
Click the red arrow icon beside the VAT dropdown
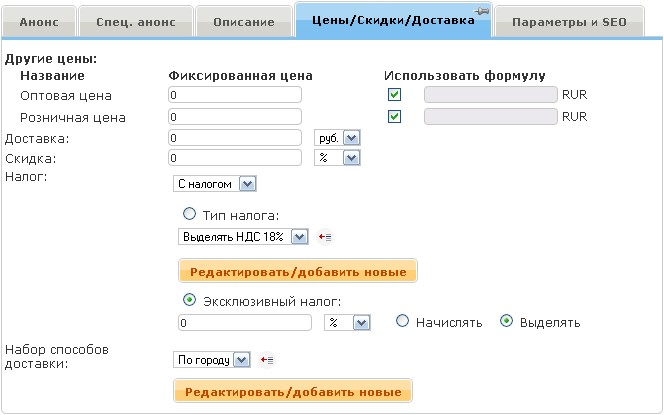(x=324, y=237)
